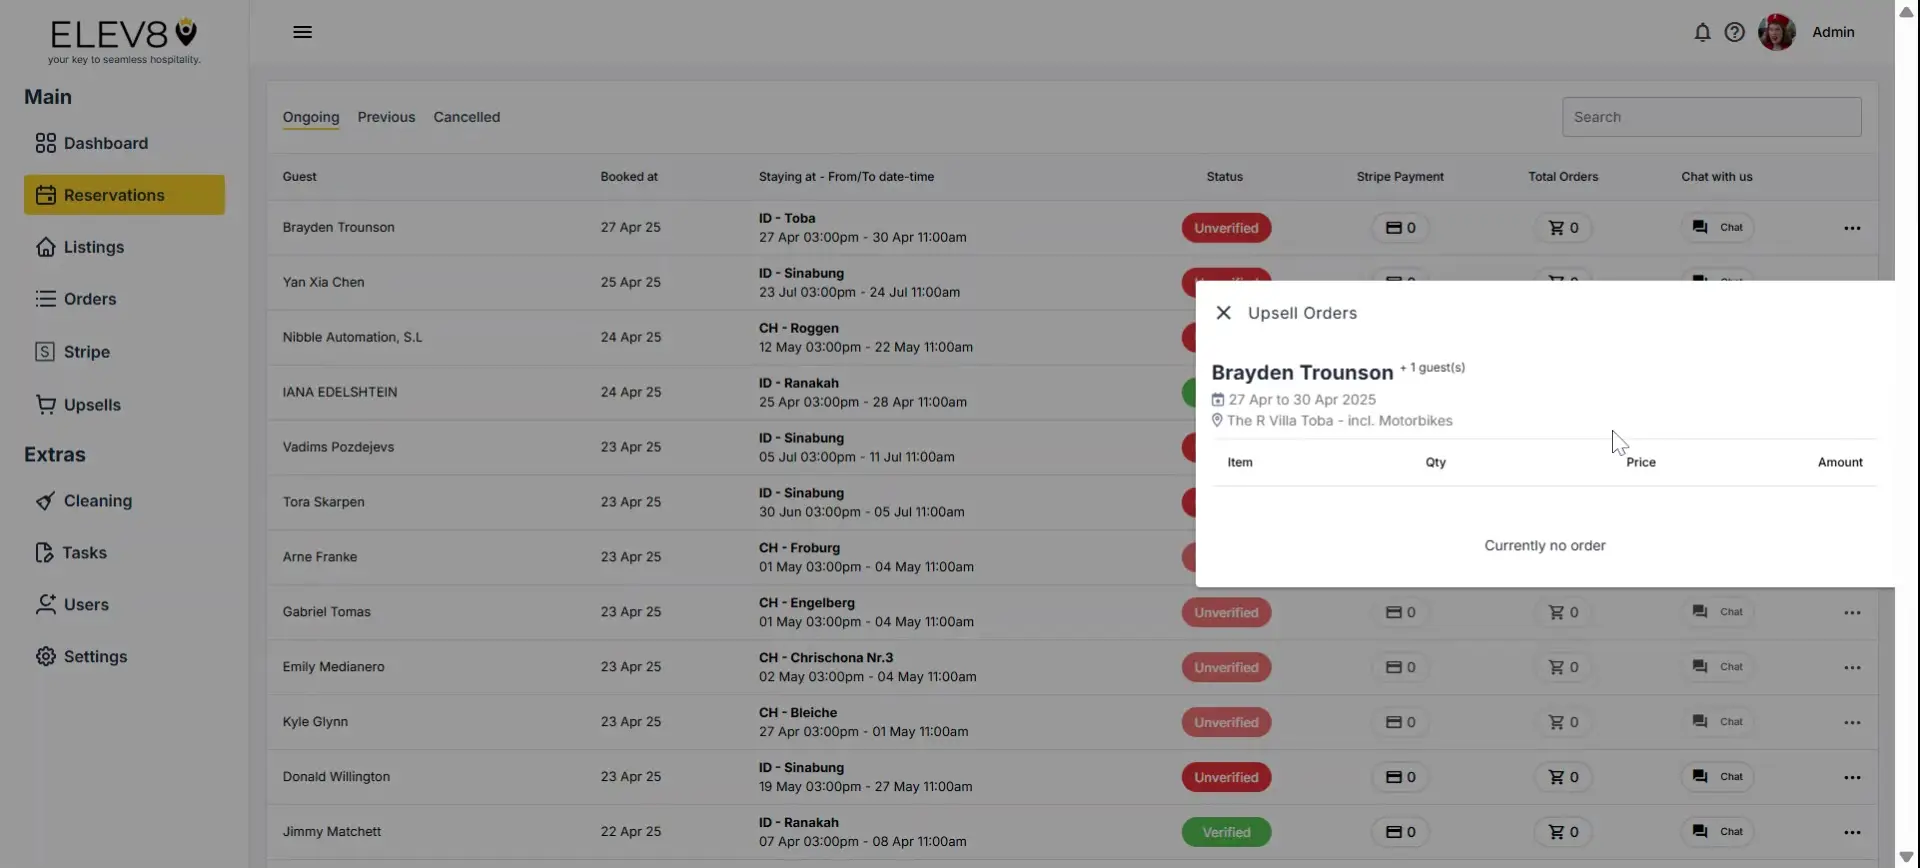Open Chat for Jimmy Matchett
Viewport: 1920px width, 868px height.
tap(1717, 832)
